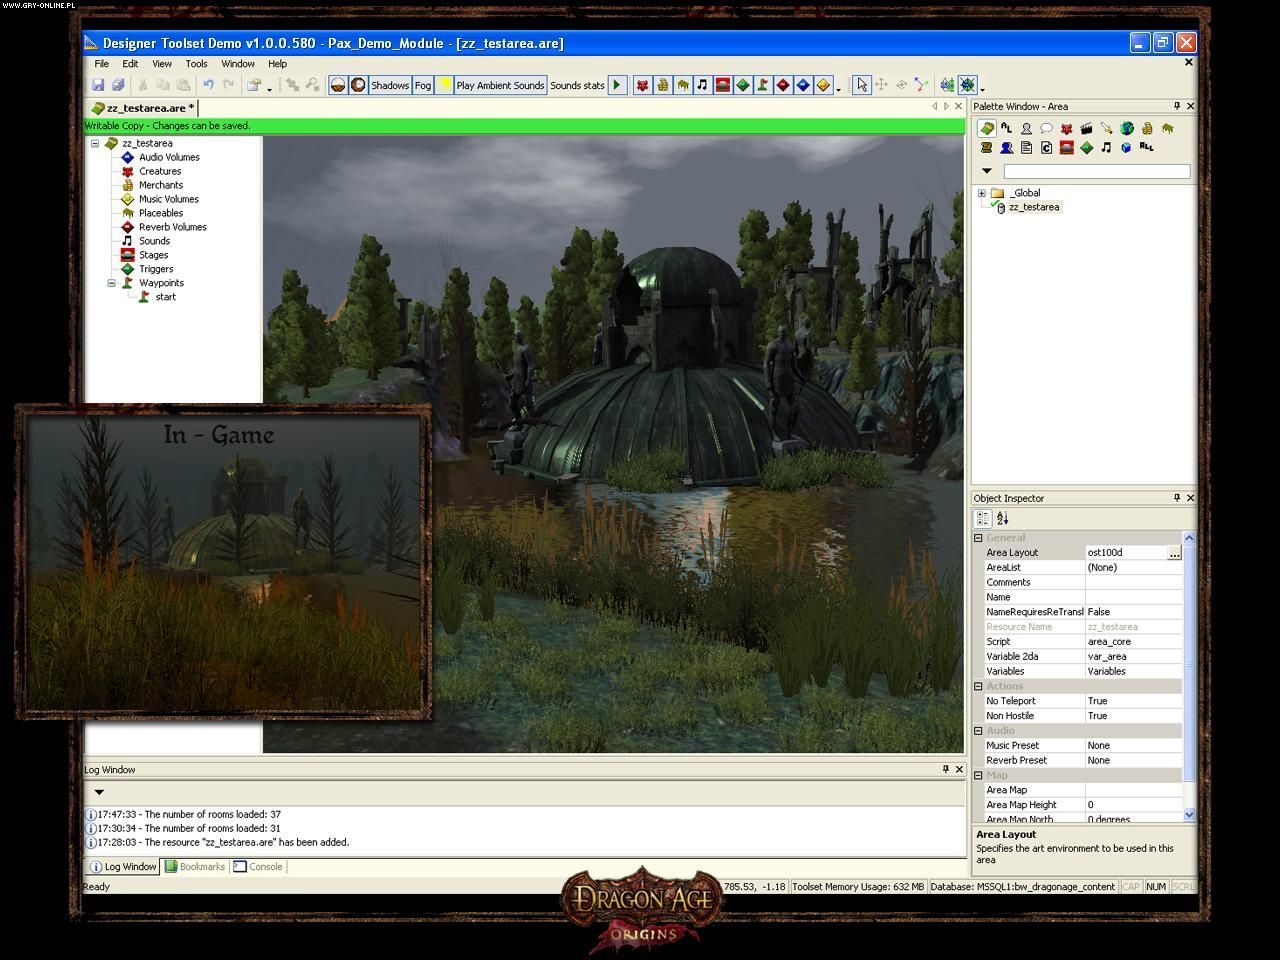Select Merchants in area tree

tap(161, 185)
